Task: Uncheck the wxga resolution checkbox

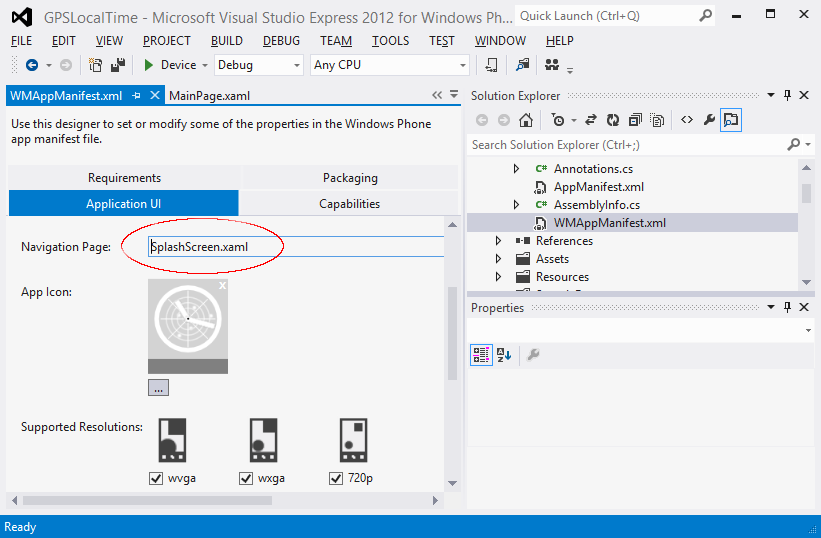Action: click(x=246, y=478)
